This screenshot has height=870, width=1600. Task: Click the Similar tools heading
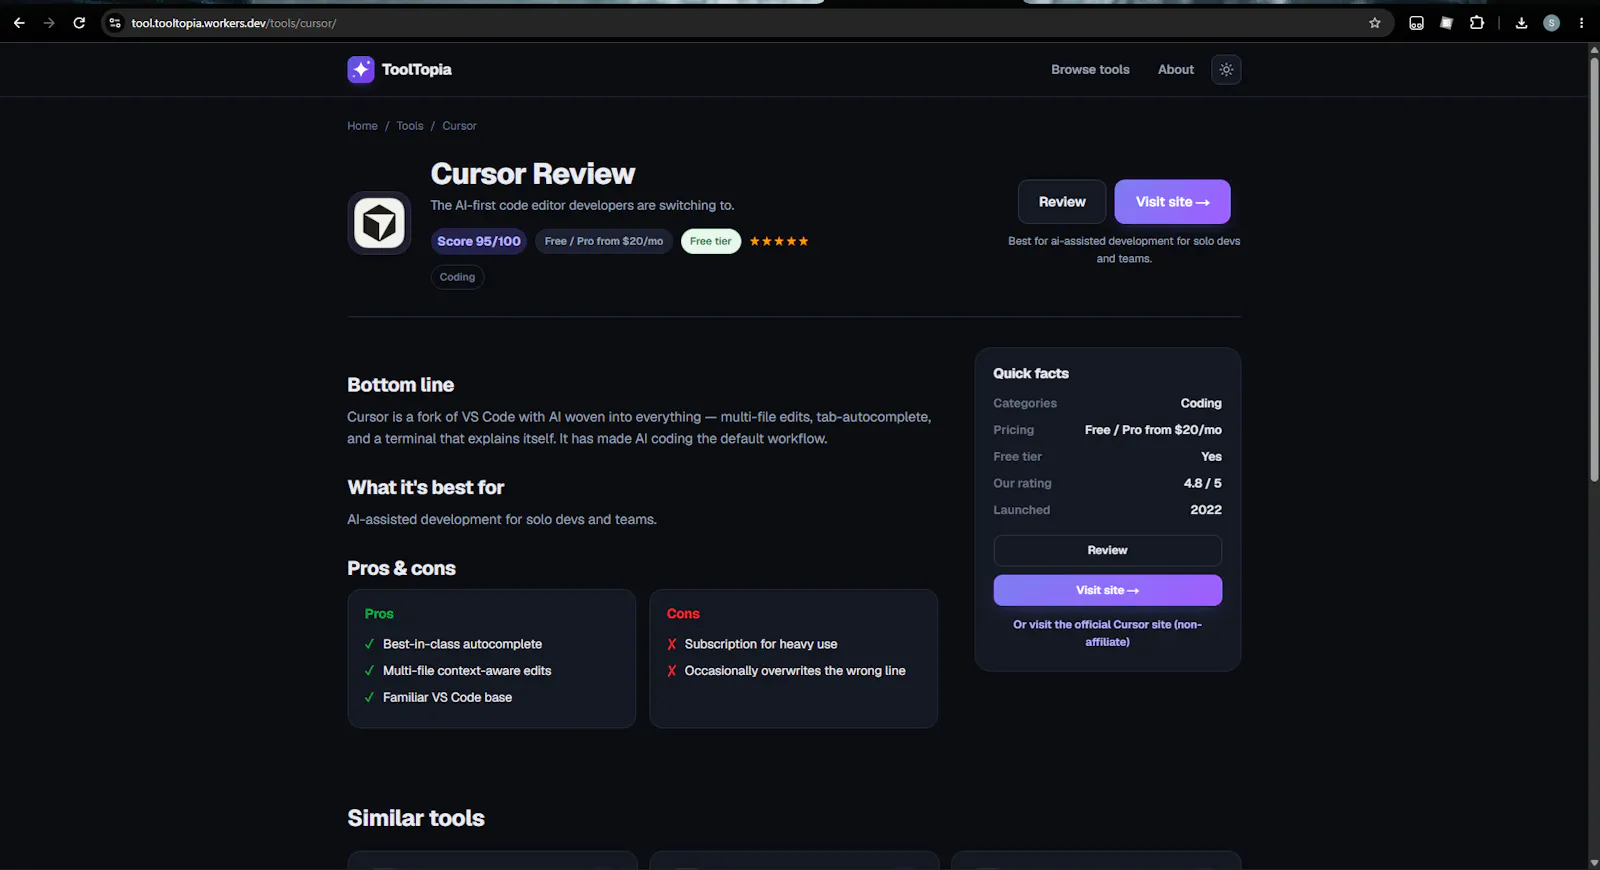tap(416, 818)
